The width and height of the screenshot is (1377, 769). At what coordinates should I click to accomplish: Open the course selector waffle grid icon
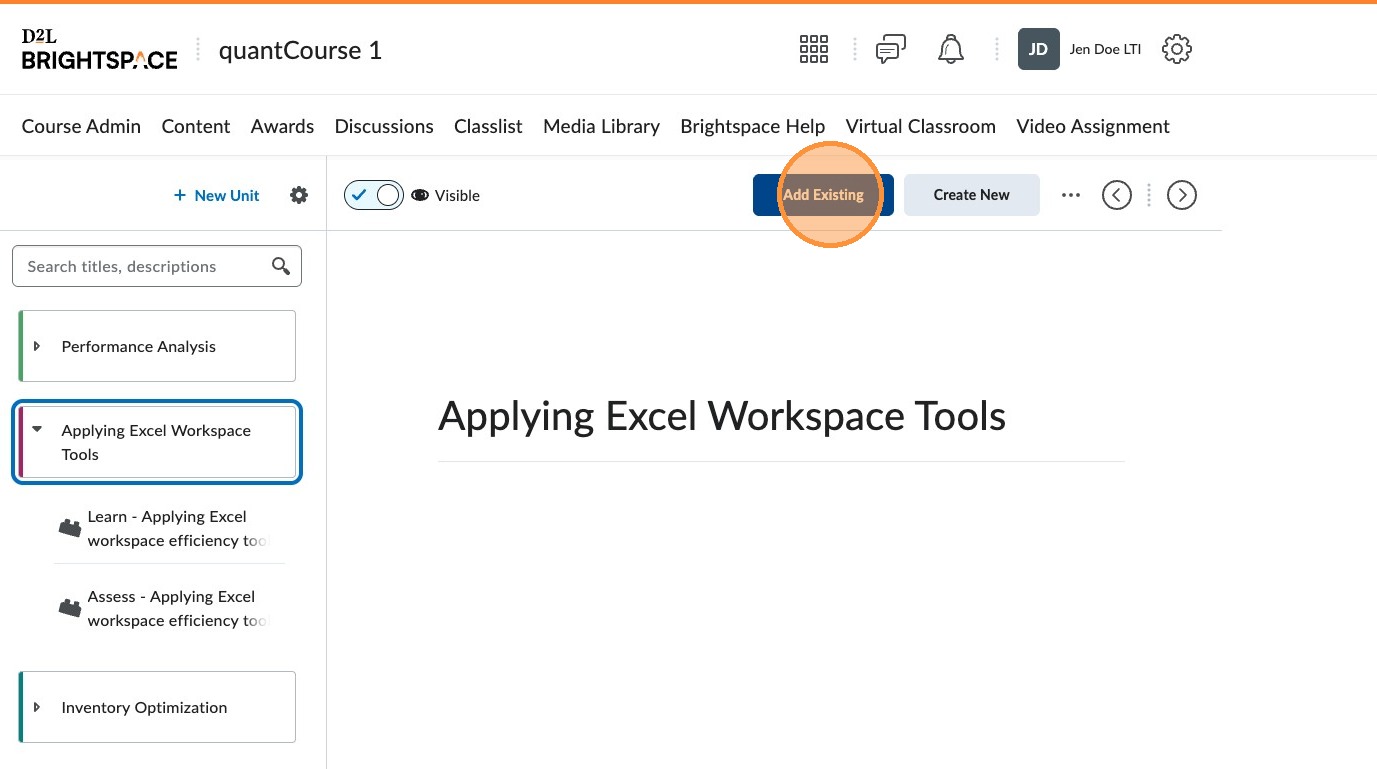coord(814,49)
